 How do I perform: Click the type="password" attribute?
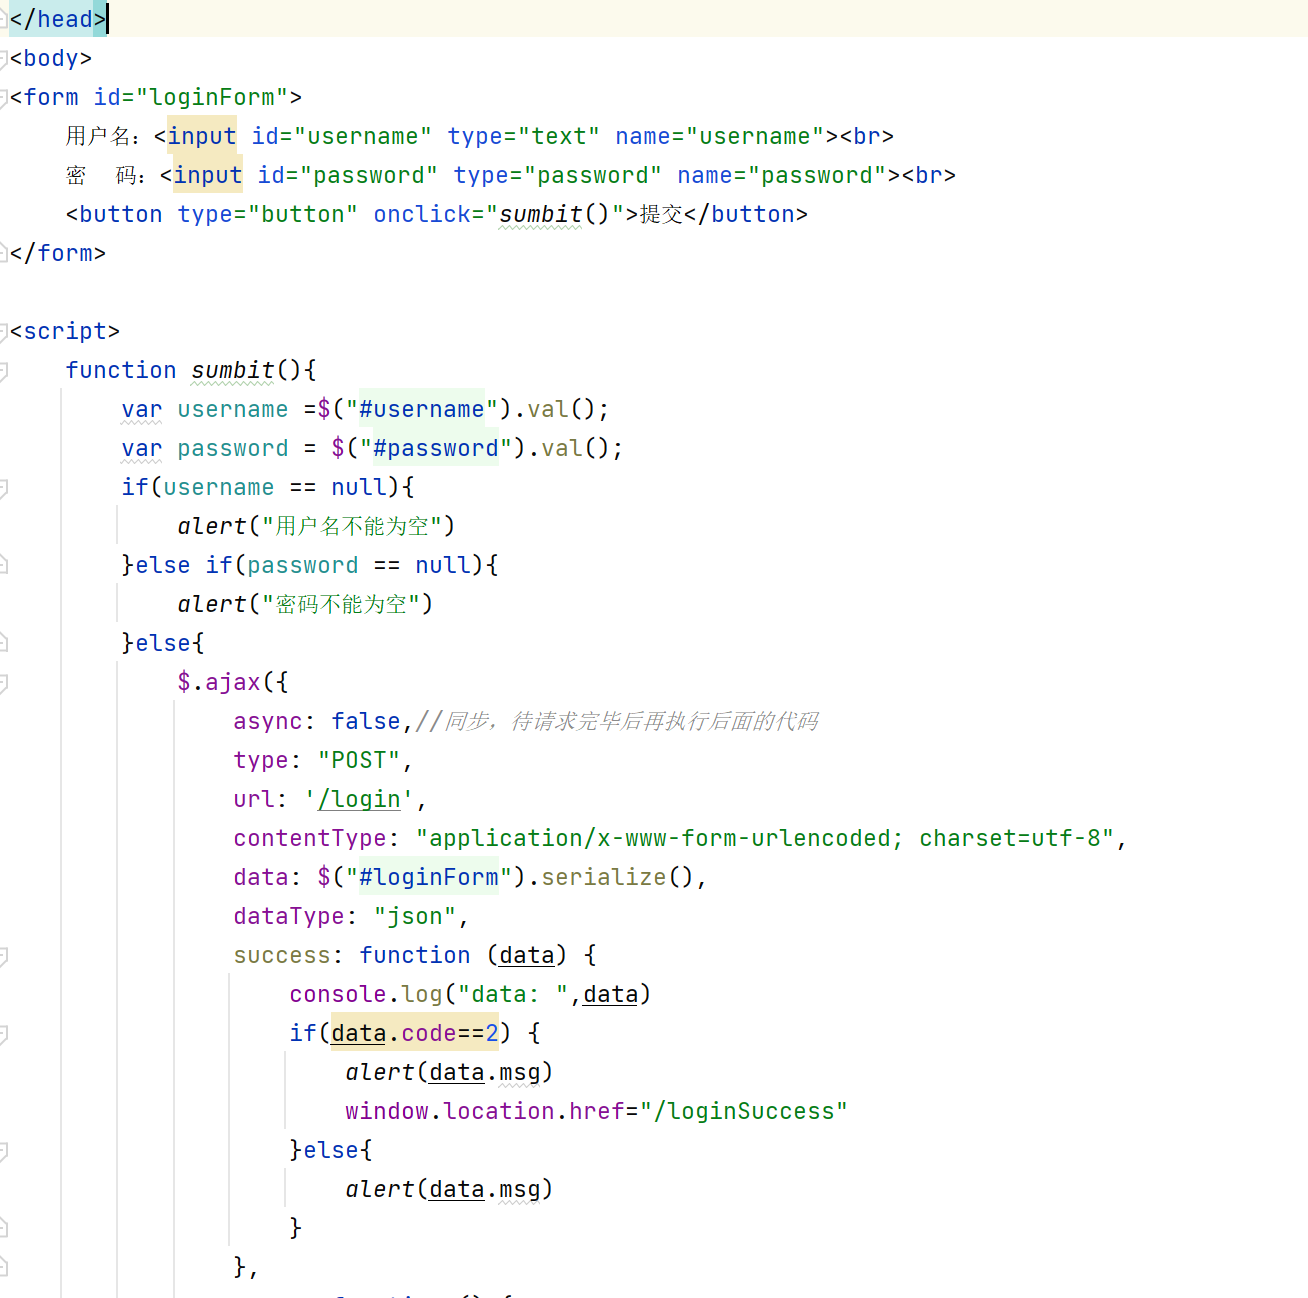coord(558,175)
